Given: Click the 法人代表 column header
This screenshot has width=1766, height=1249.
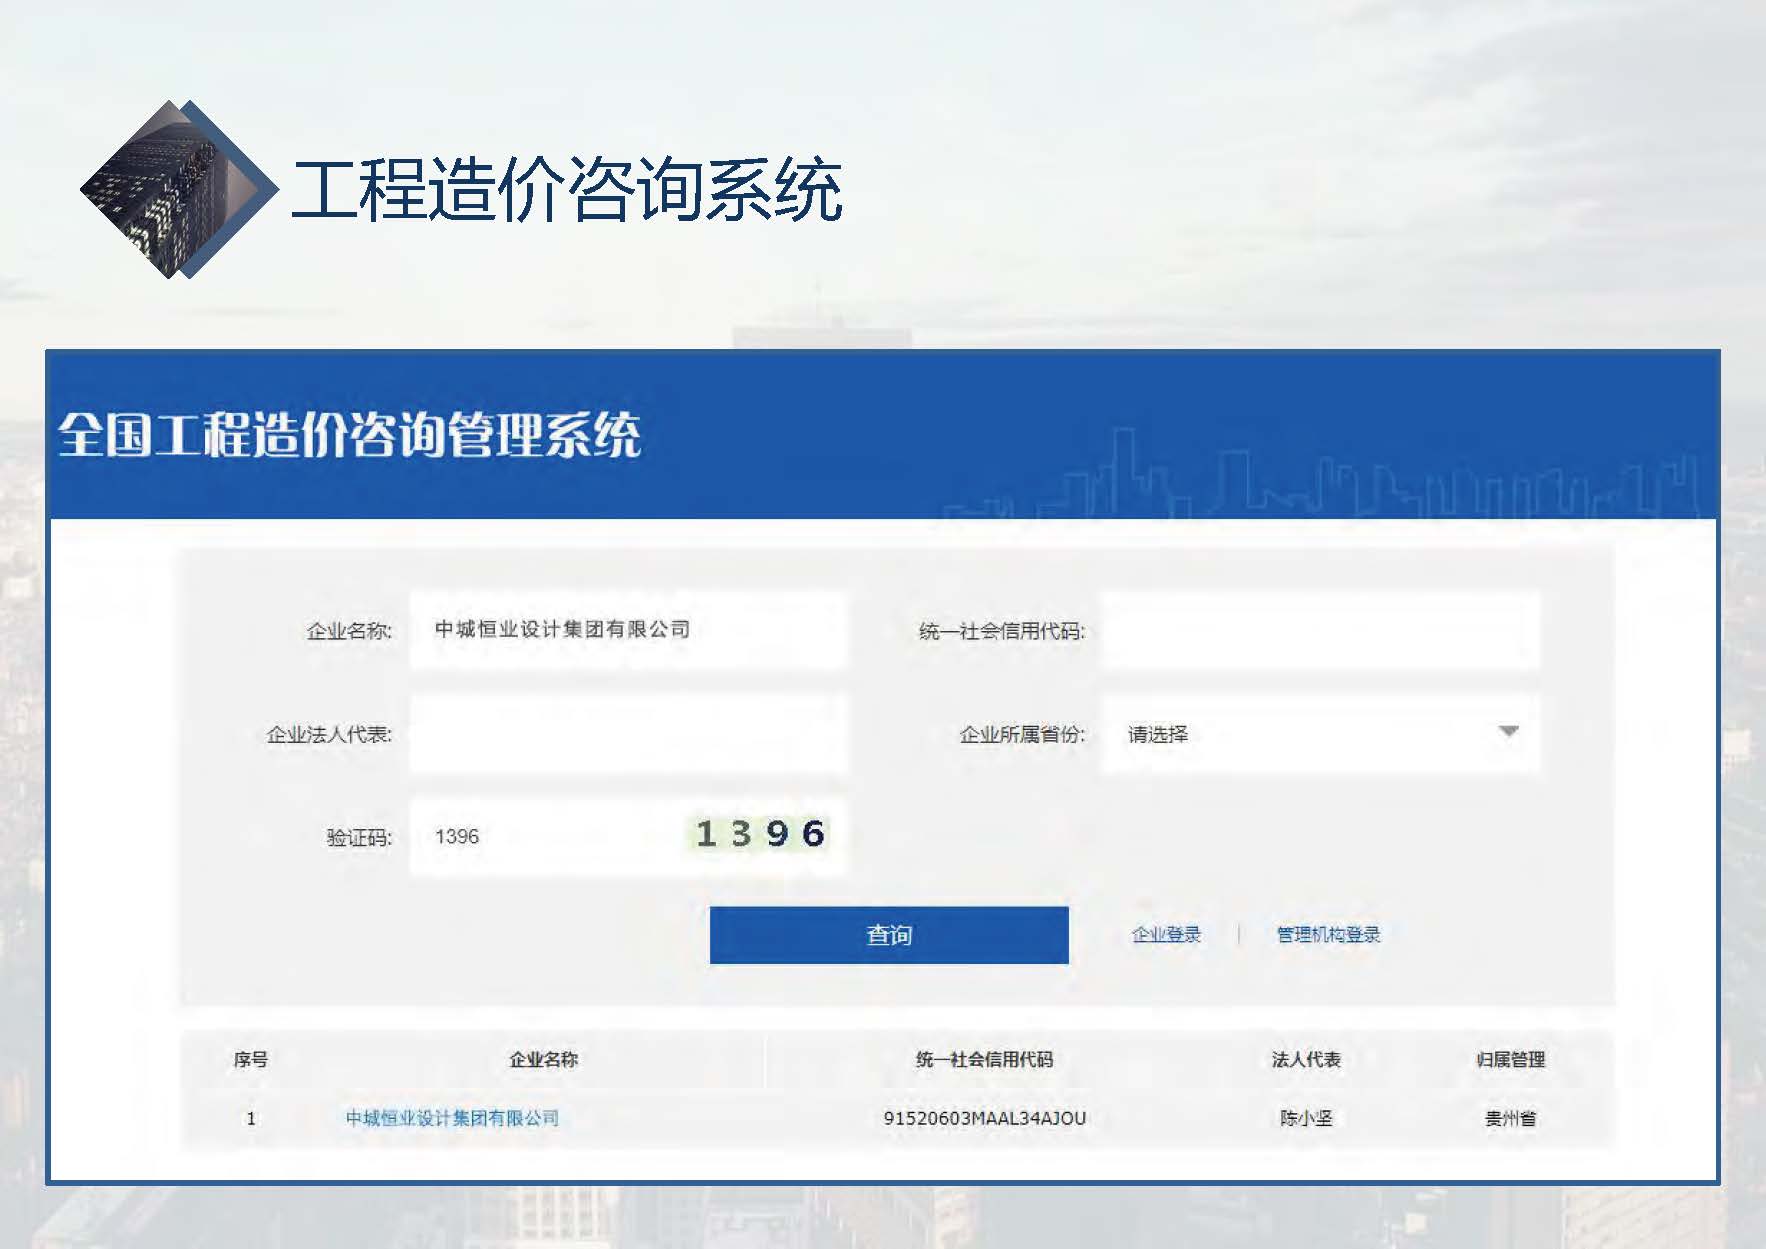Looking at the screenshot, I should pyautogui.click(x=1306, y=1059).
